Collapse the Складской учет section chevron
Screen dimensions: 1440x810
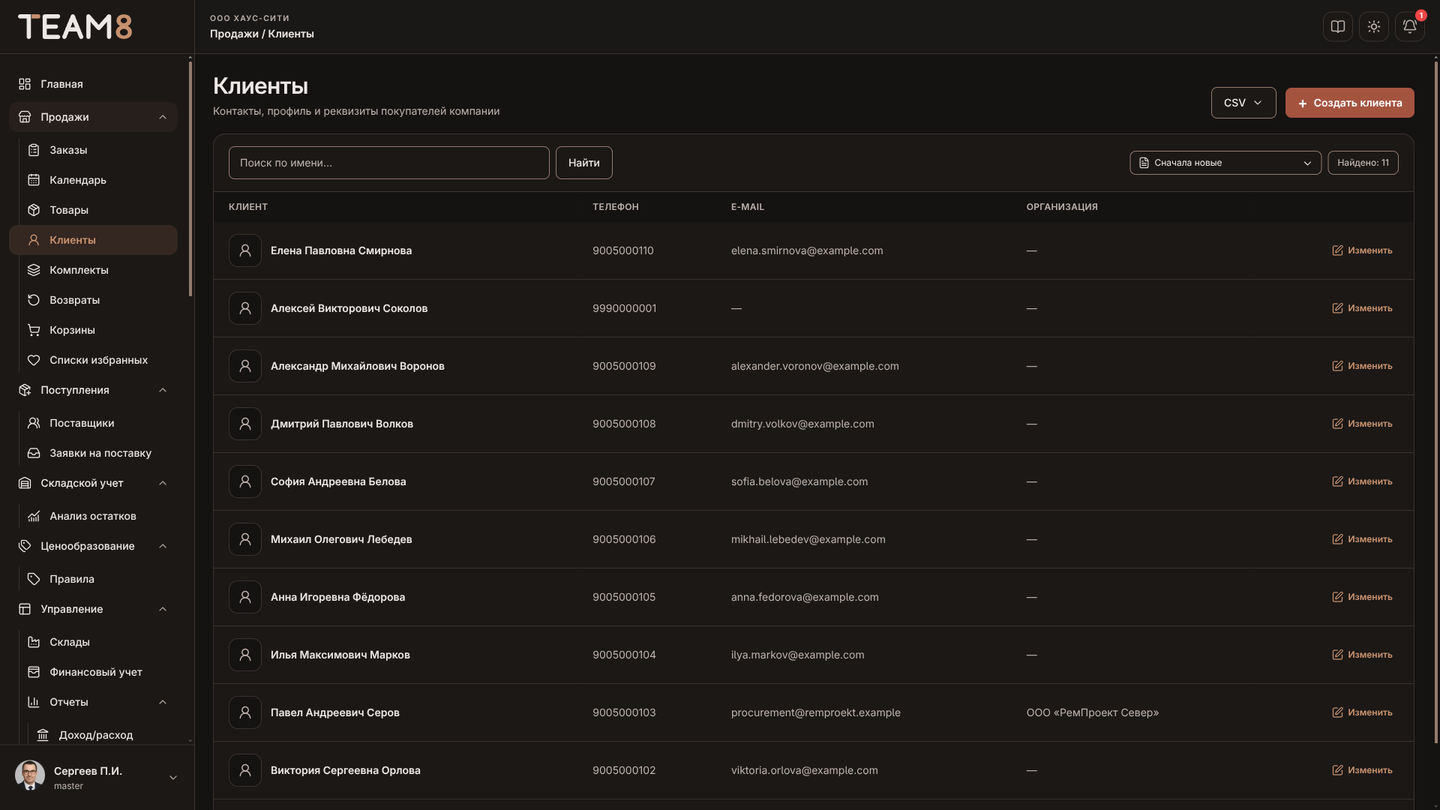click(163, 483)
